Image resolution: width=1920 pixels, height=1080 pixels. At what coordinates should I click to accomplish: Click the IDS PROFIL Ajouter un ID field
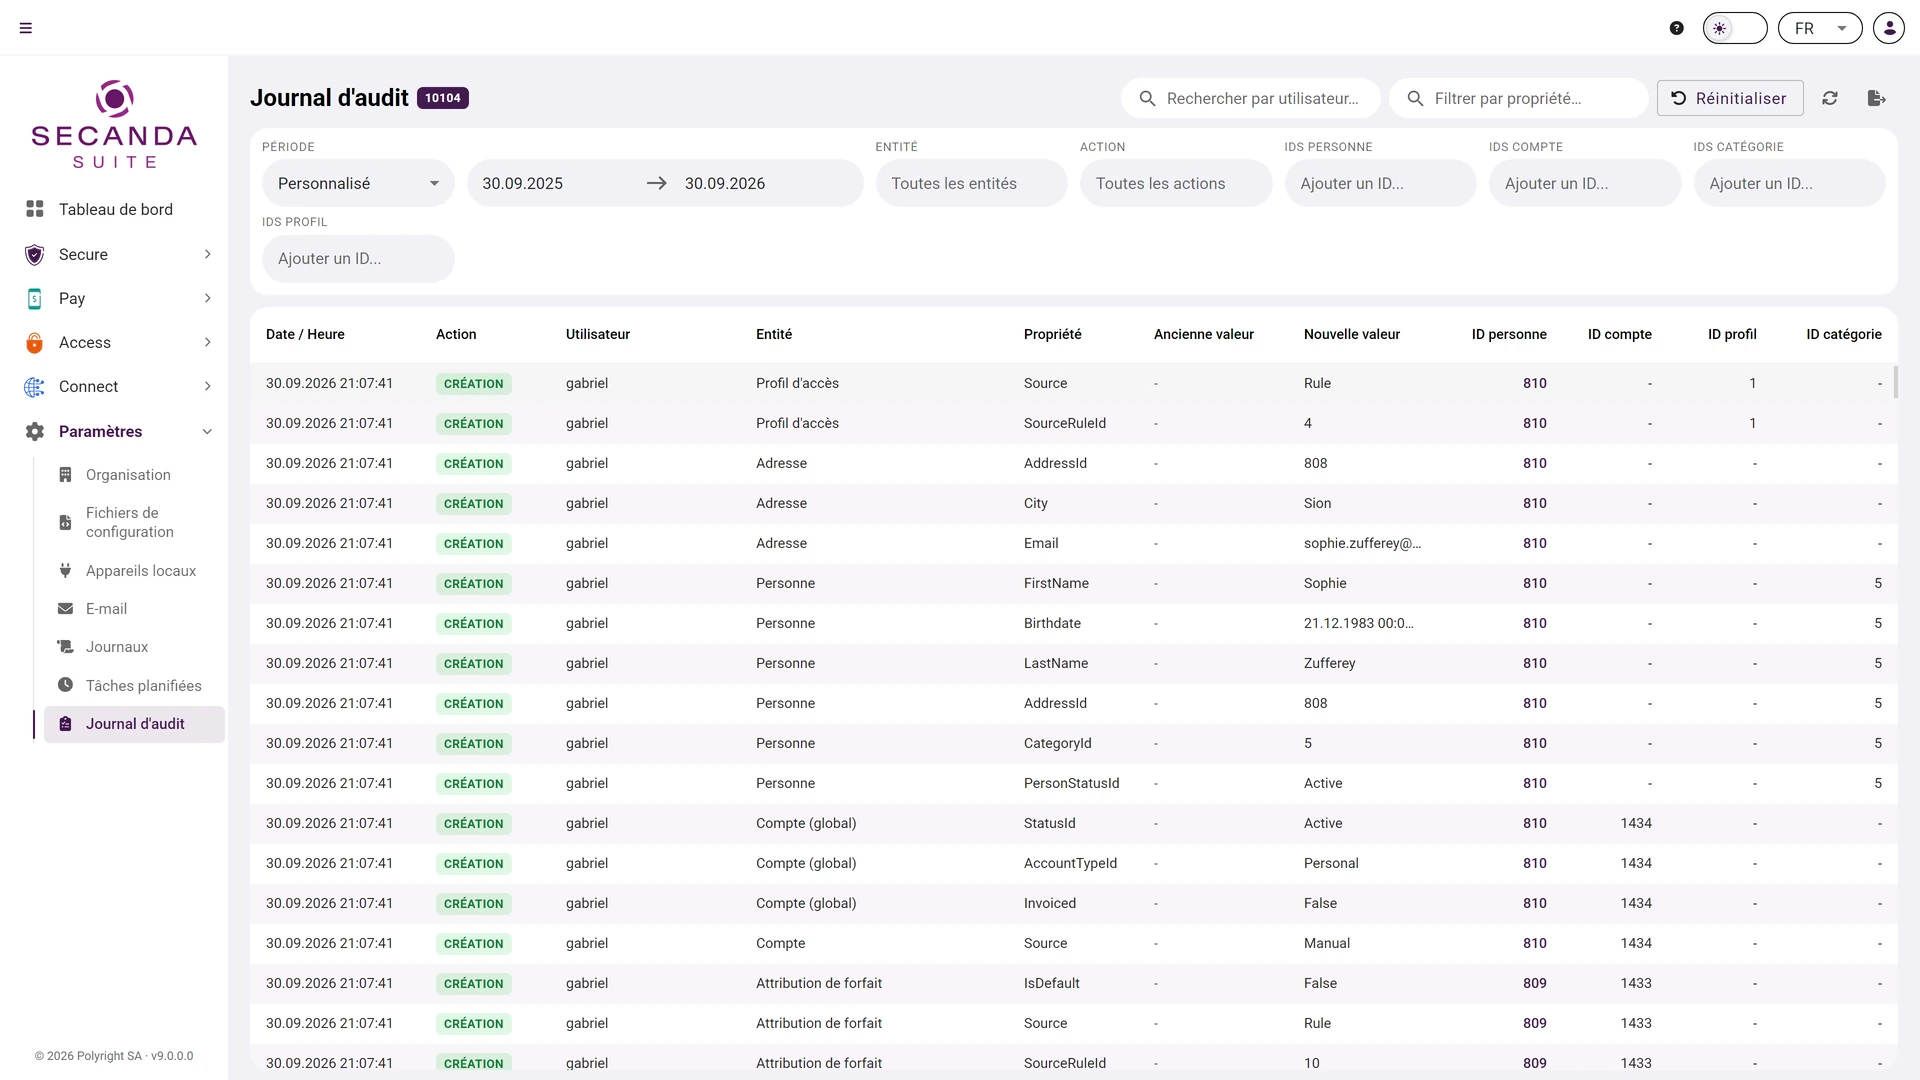click(x=358, y=259)
